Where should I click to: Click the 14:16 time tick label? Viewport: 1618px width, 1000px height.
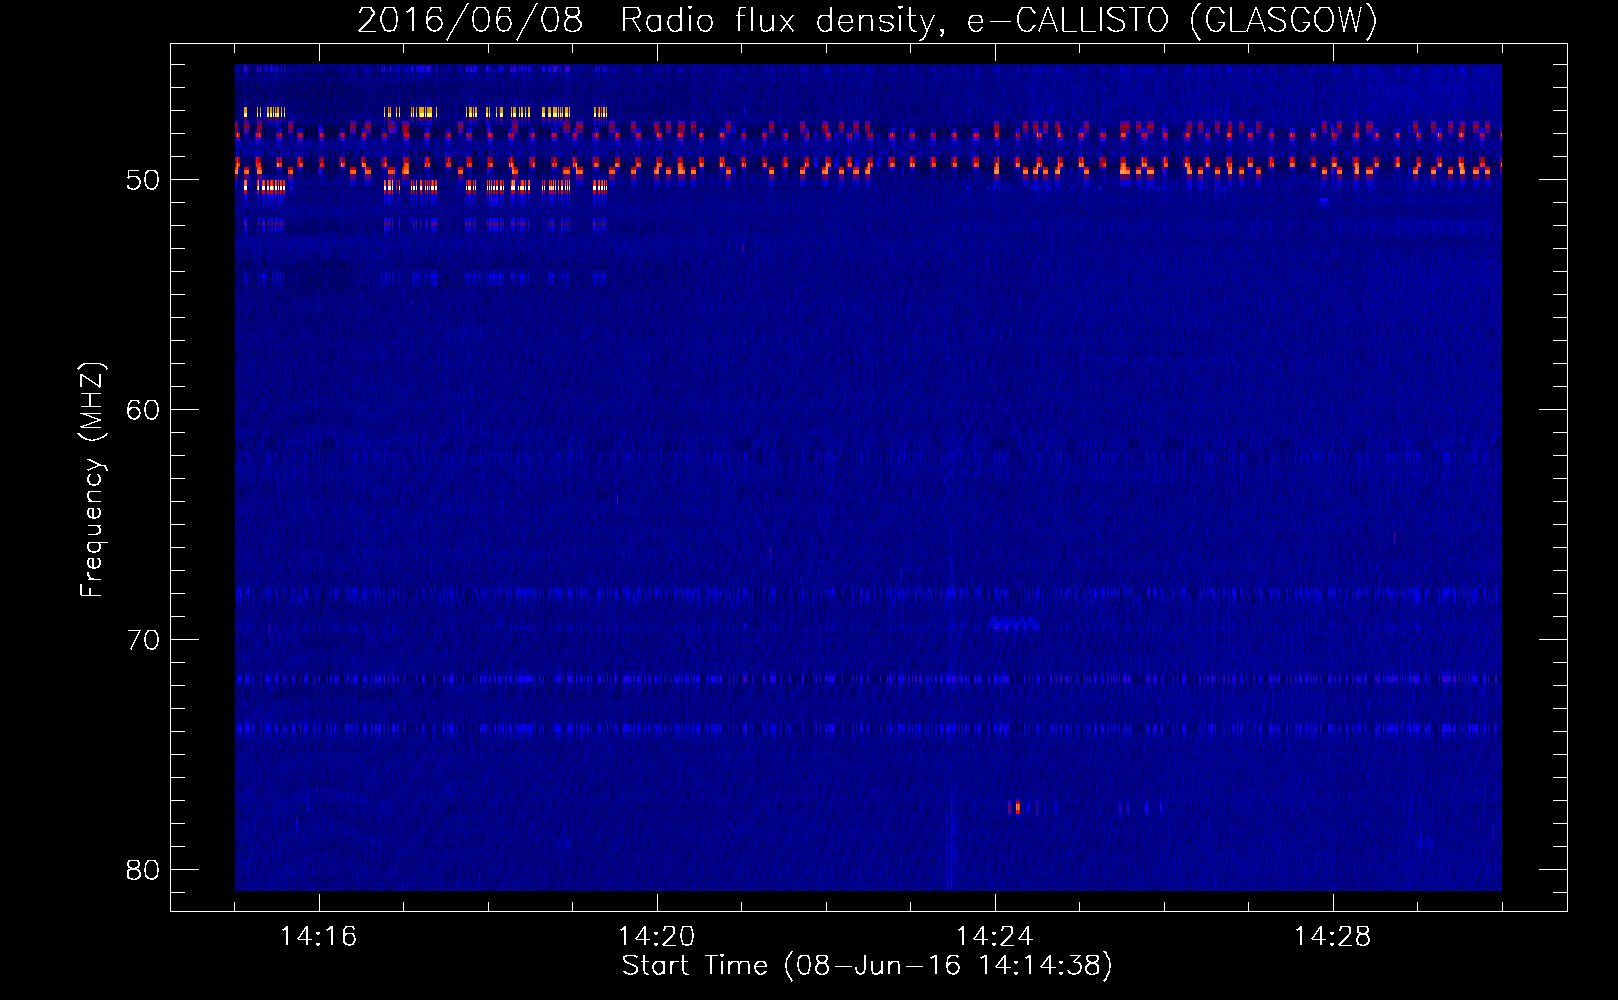pyautogui.click(x=318, y=936)
